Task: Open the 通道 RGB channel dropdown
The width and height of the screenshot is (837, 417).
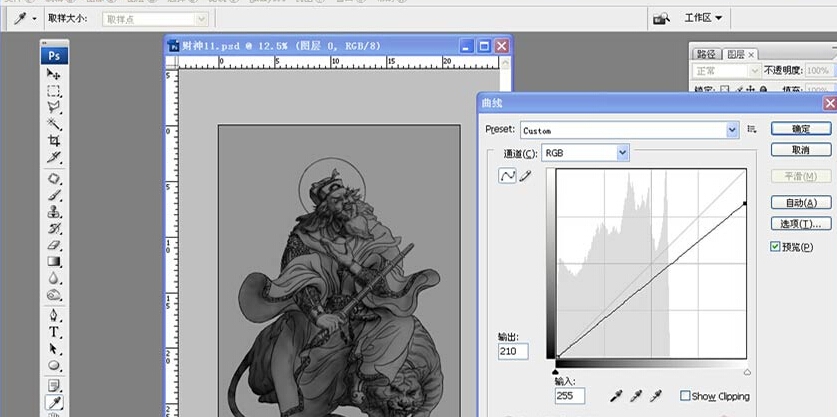Action: (x=622, y=153)
